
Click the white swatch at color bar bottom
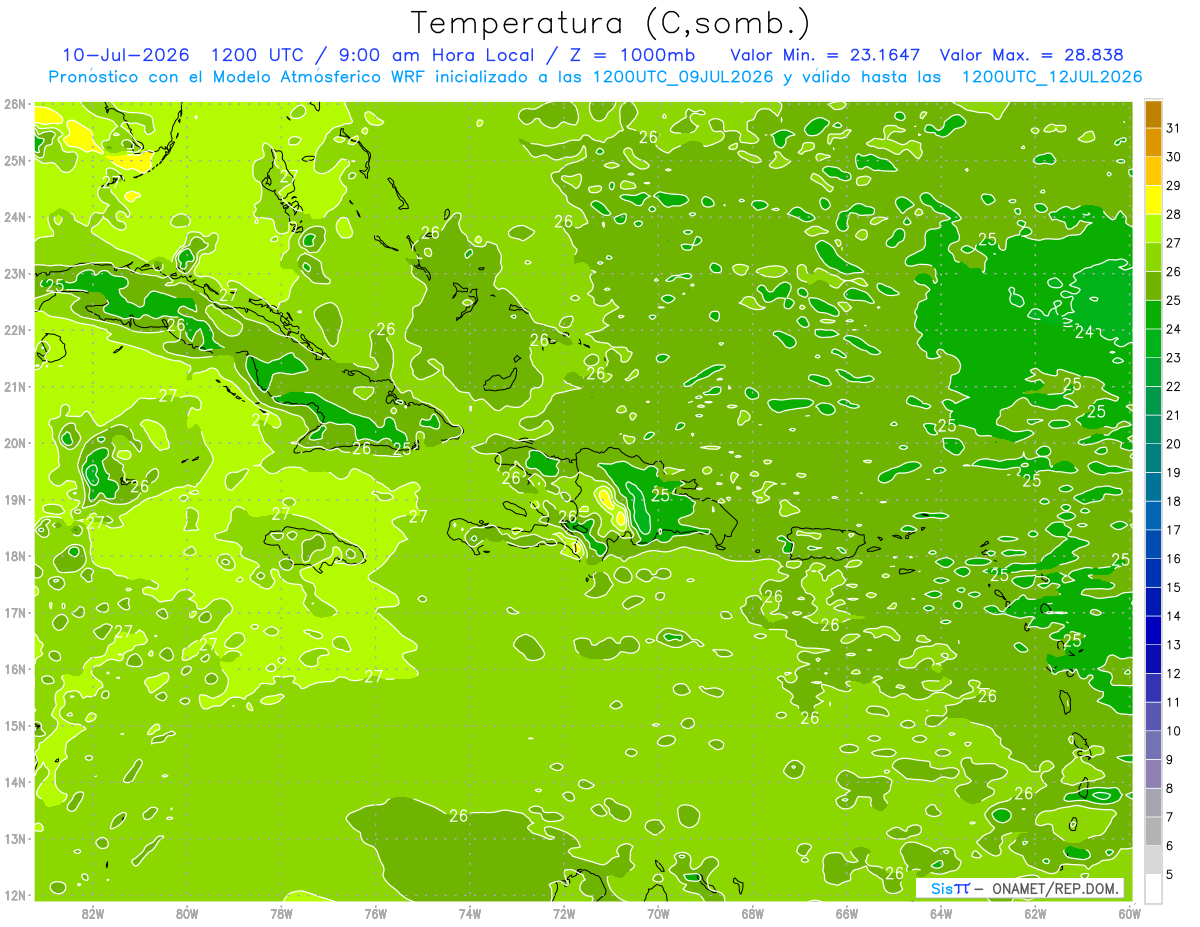(1153, 888)
